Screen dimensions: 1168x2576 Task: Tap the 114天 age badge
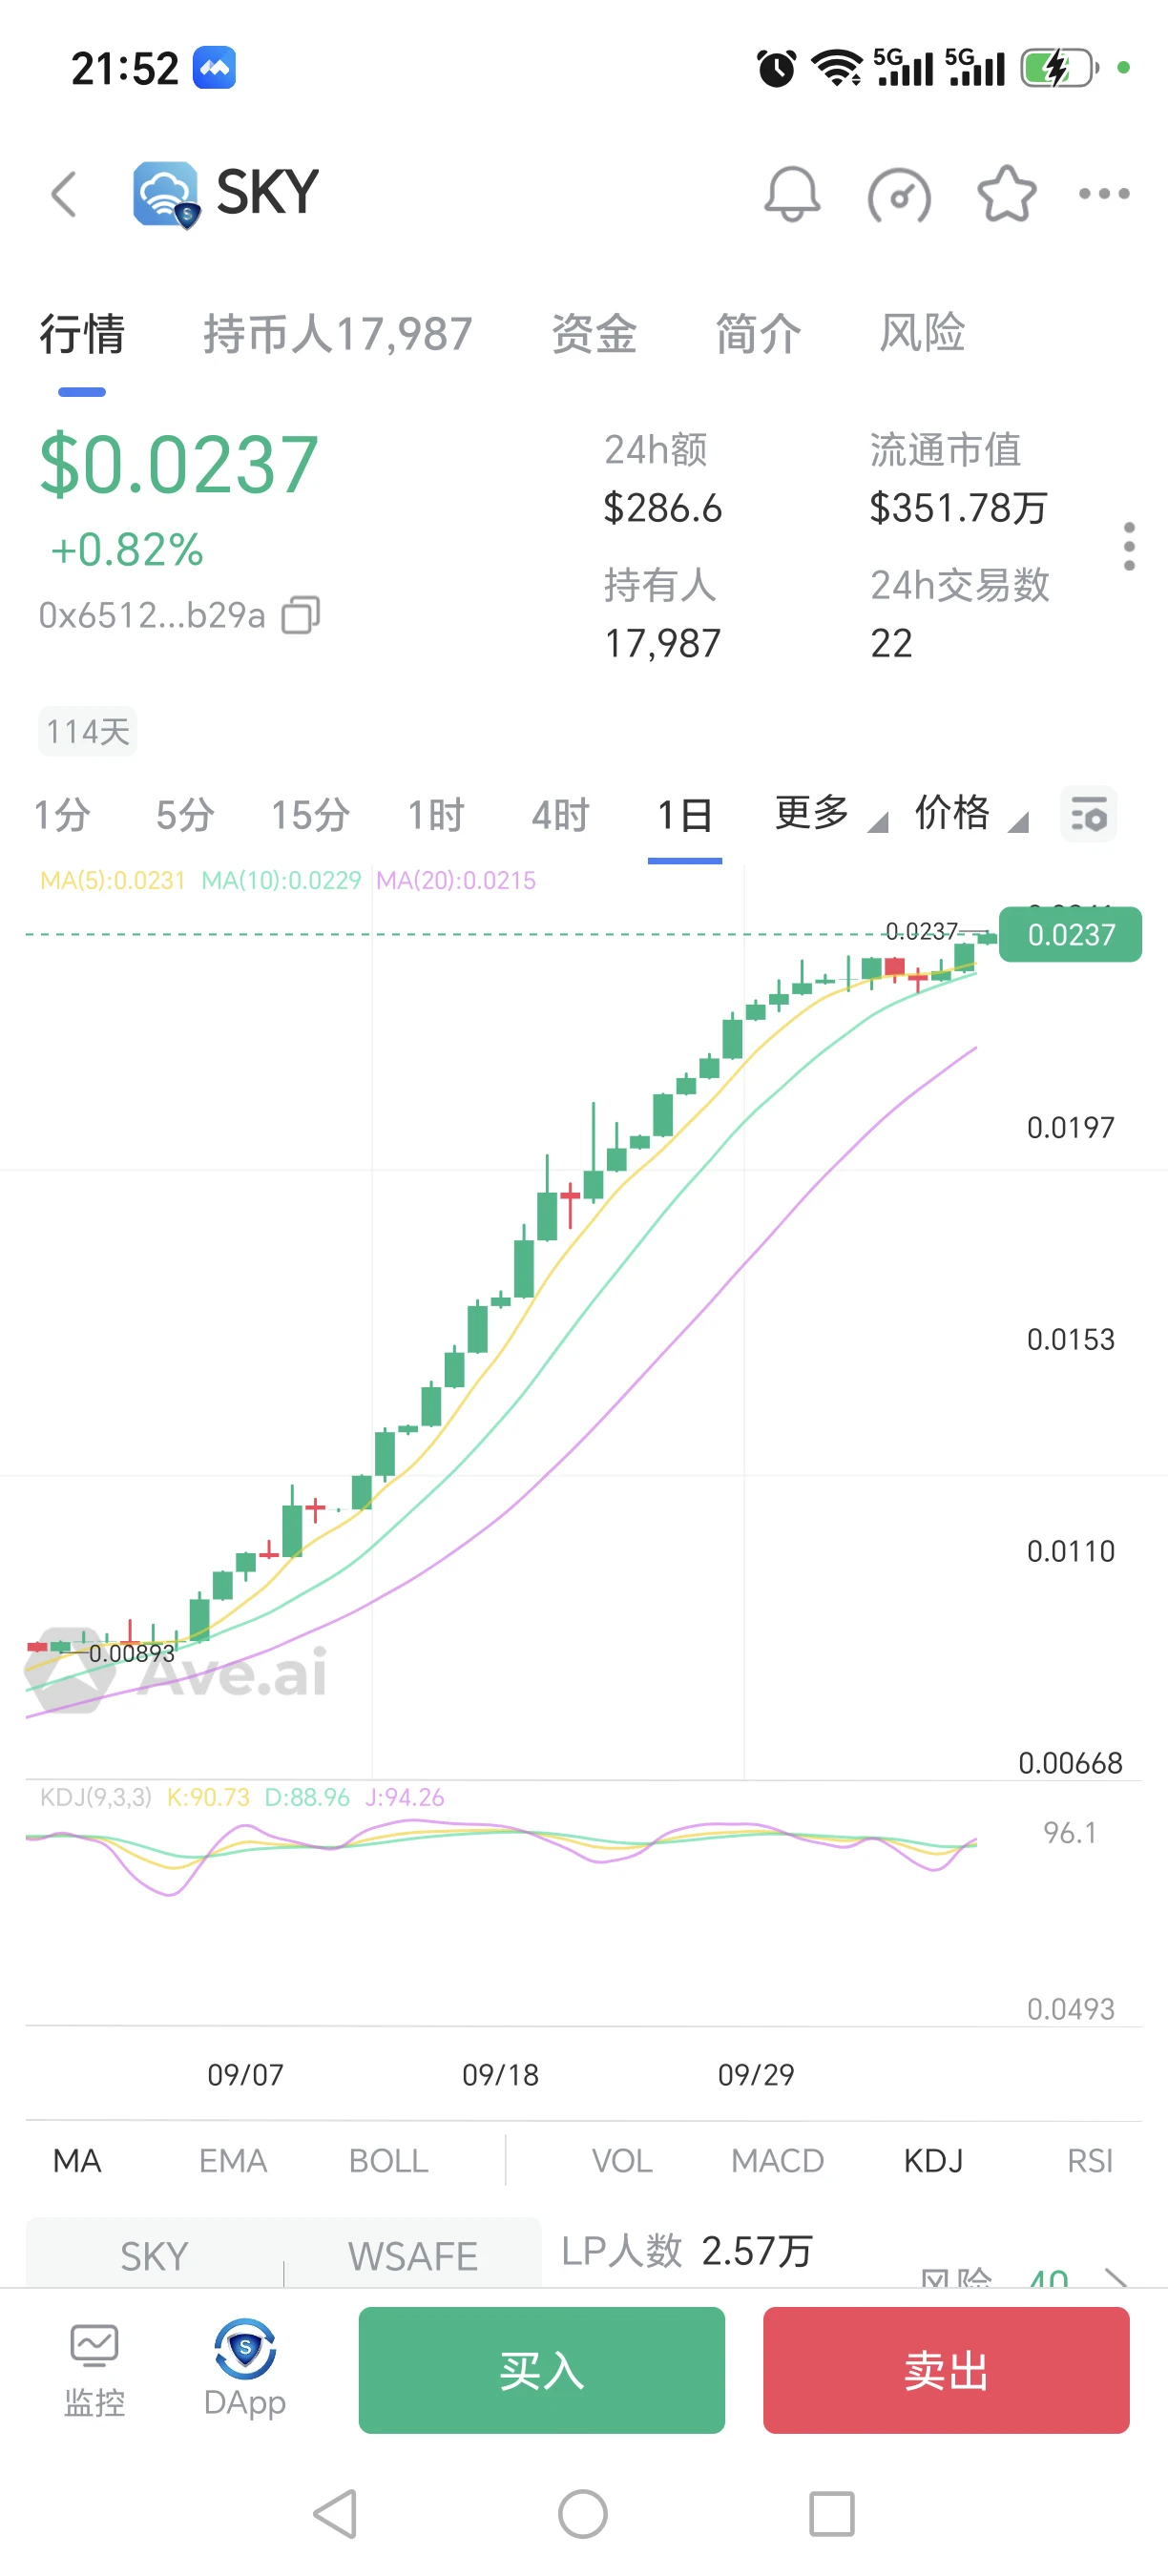(88, 731)
